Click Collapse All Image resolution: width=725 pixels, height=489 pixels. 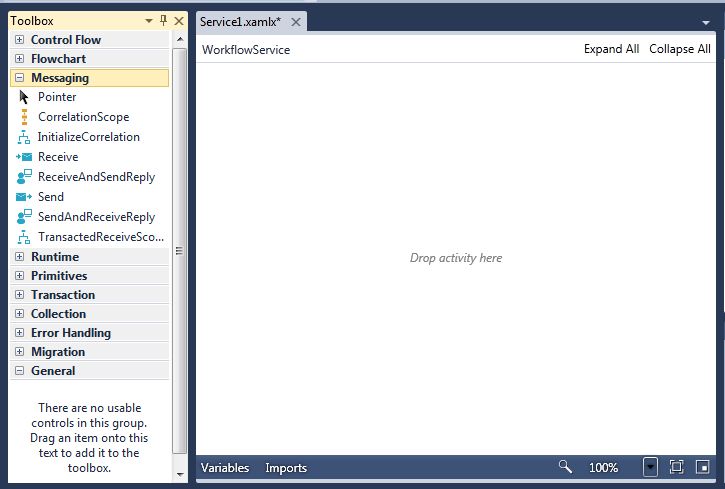[680, 49]
